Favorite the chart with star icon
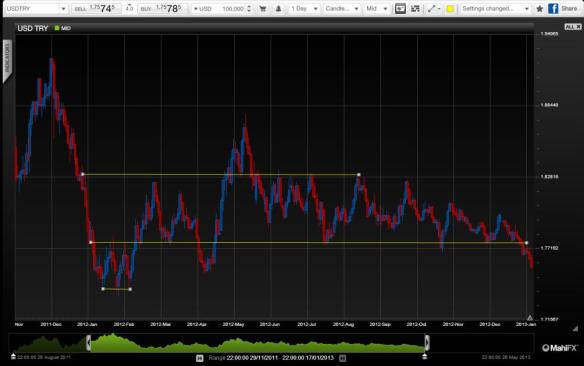 (x=539, y=9)
